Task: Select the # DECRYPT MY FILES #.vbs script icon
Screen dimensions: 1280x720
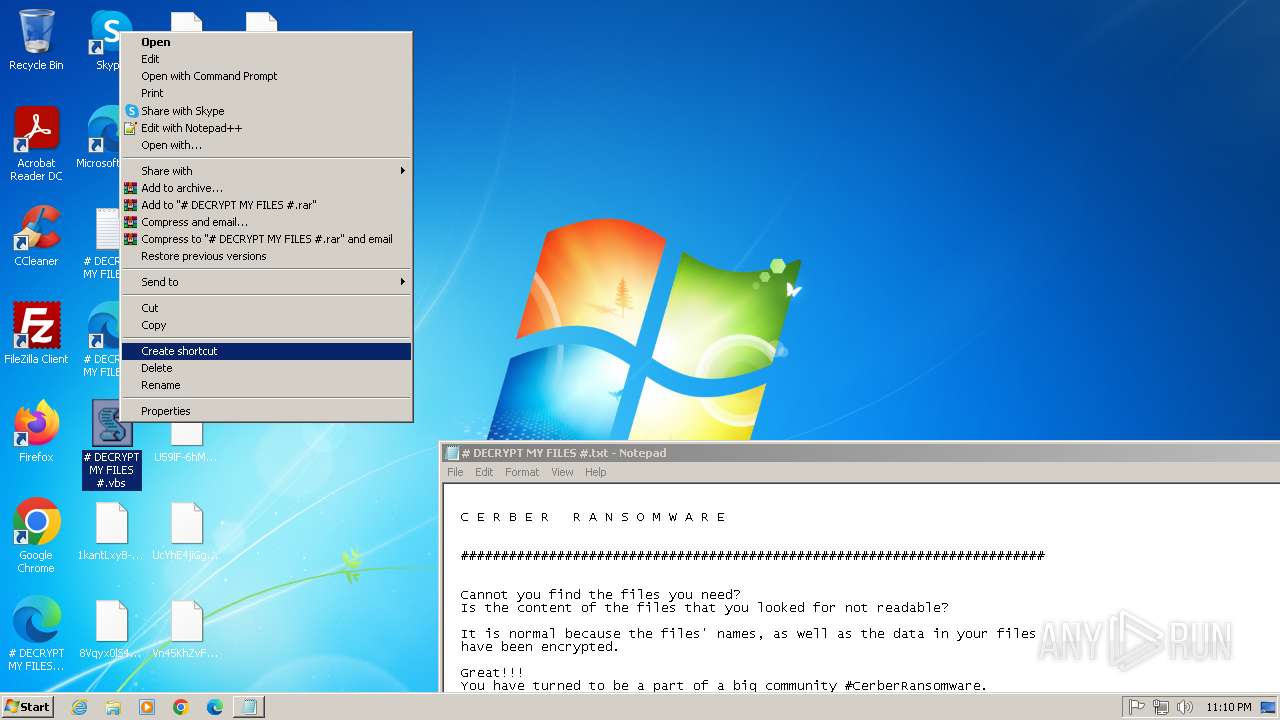Action: point(112,445)
